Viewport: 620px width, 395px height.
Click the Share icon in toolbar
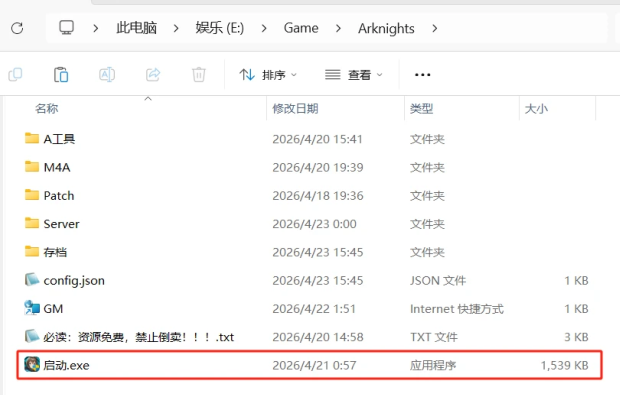pos(153,74)
